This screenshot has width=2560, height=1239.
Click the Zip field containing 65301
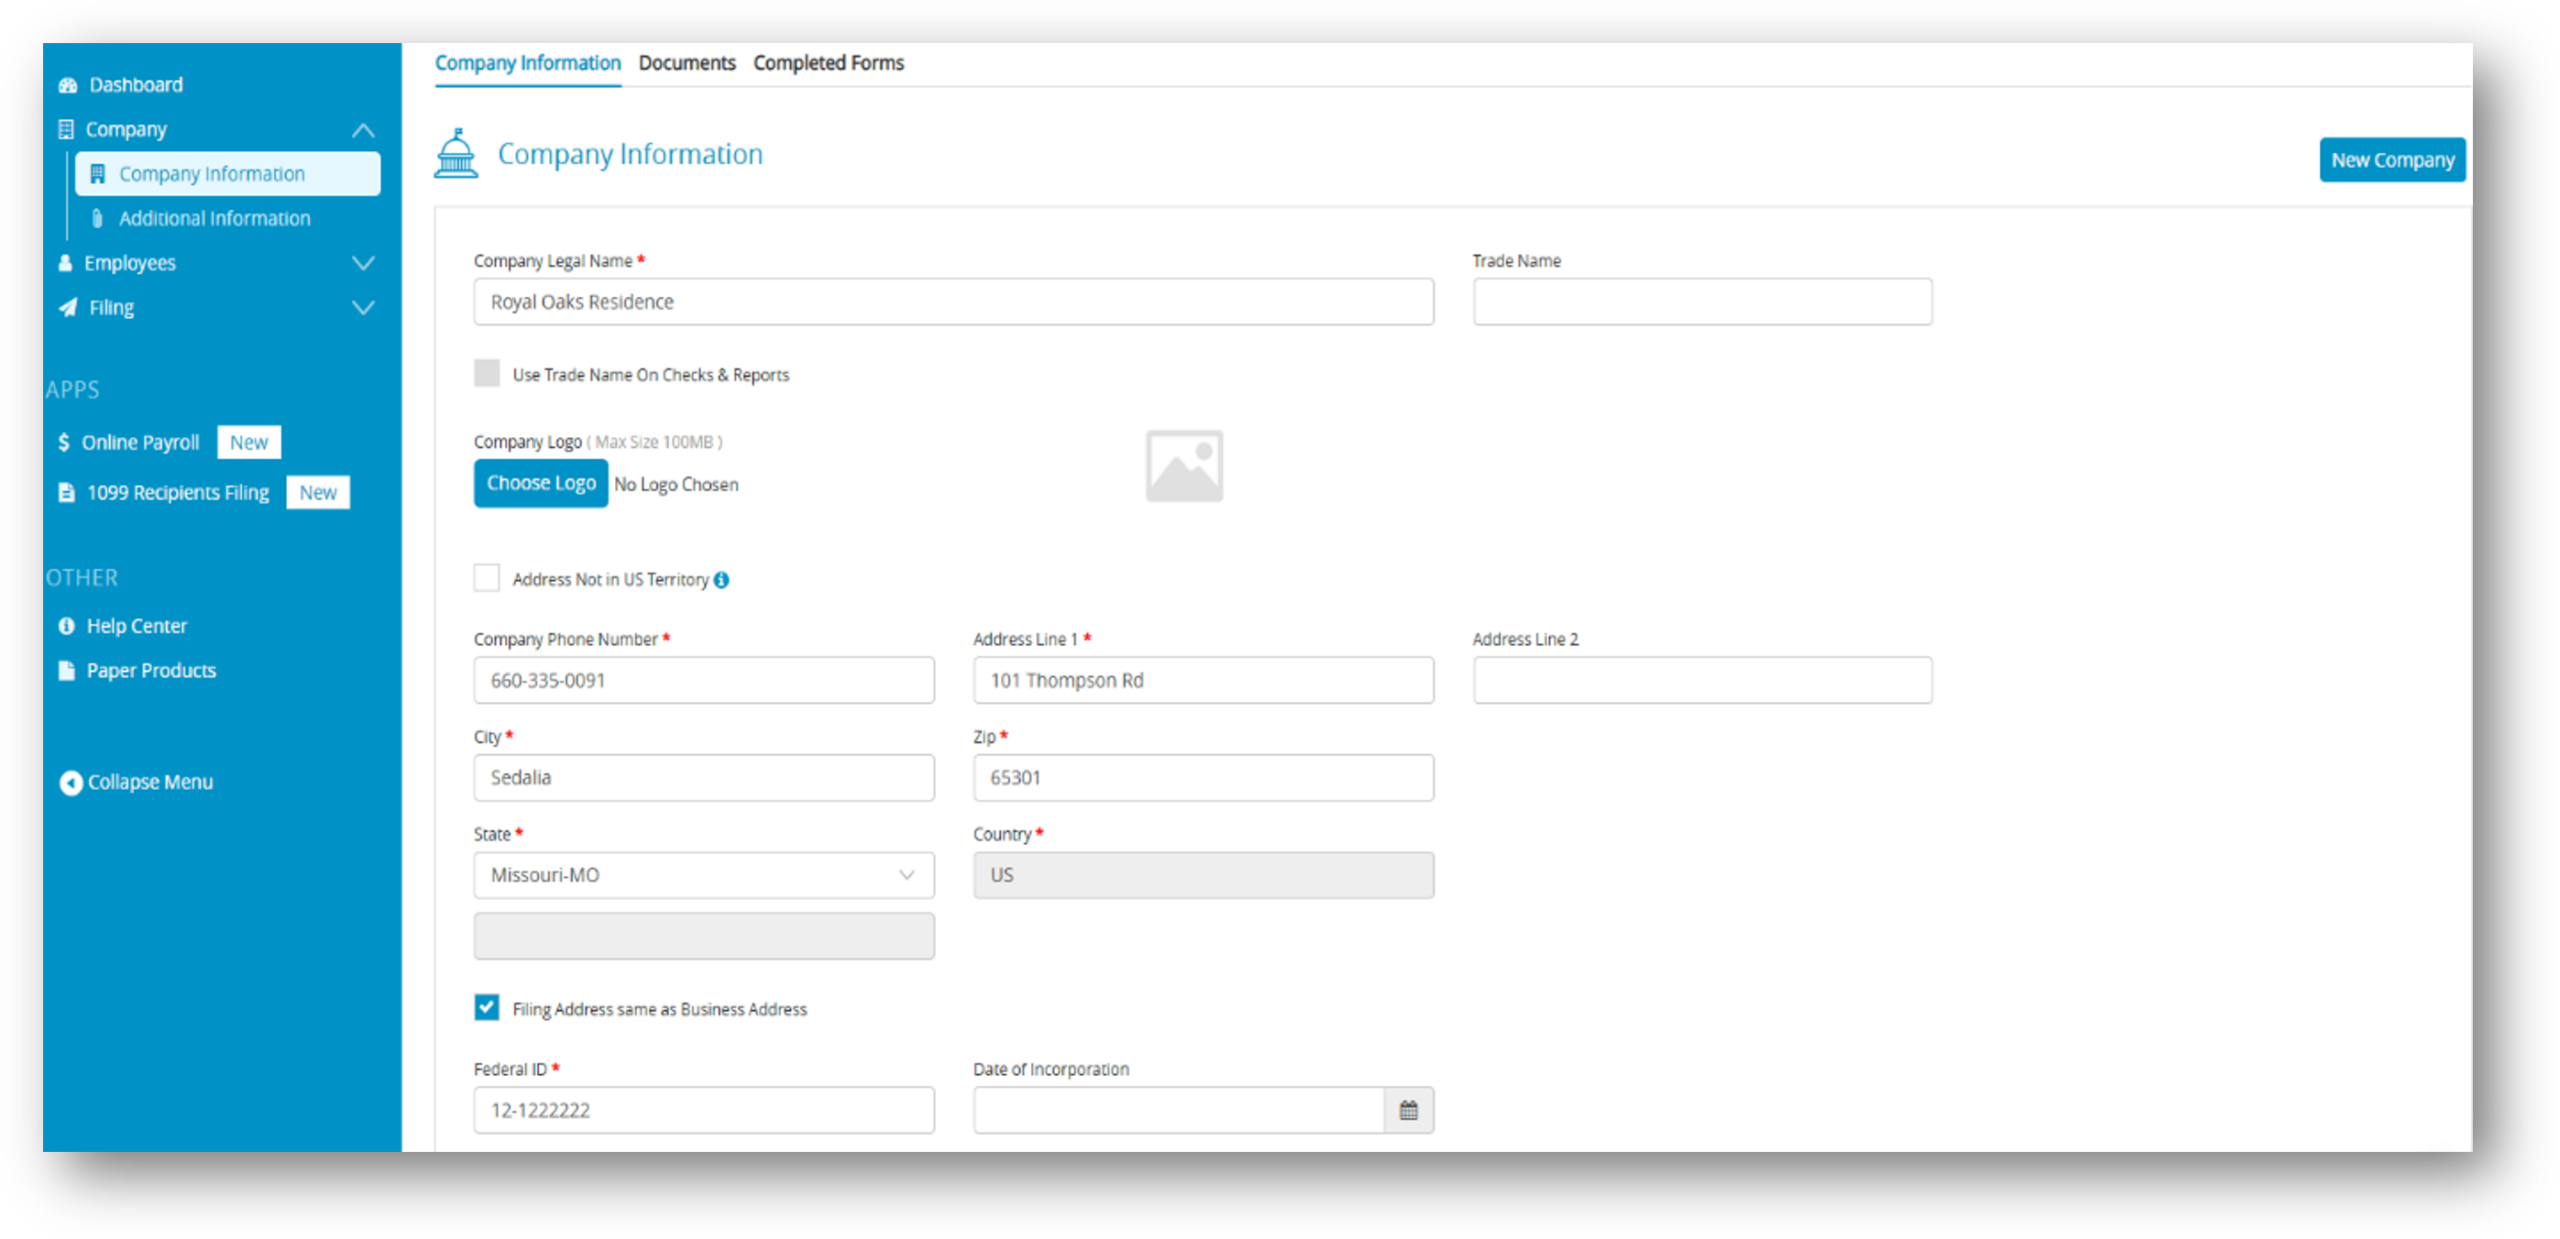(x=1203, y=777)
